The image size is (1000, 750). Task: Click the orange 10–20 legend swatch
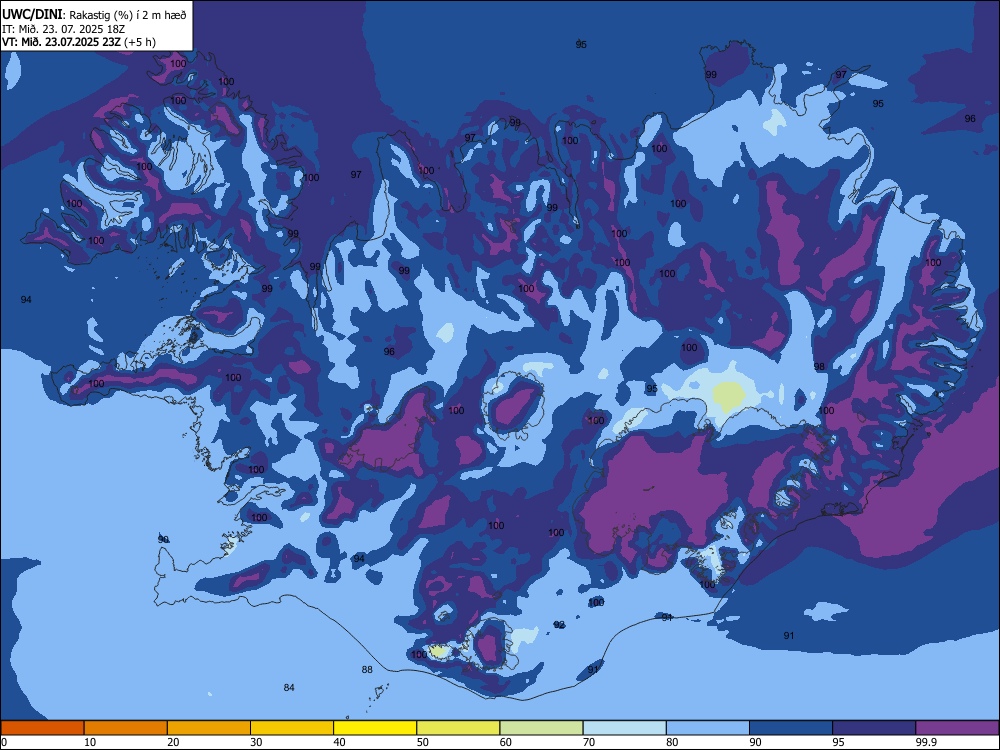pyautogui.click(x=126, y=728)
